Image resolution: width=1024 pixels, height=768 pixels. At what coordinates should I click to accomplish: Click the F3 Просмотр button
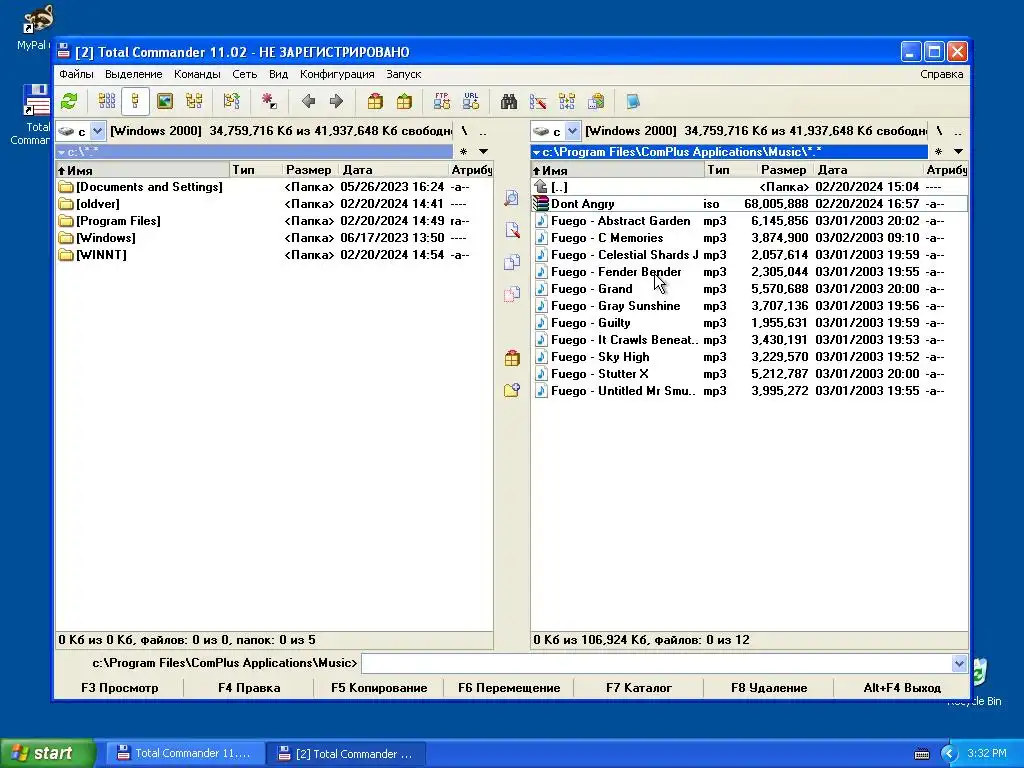(x=120, y=688)
